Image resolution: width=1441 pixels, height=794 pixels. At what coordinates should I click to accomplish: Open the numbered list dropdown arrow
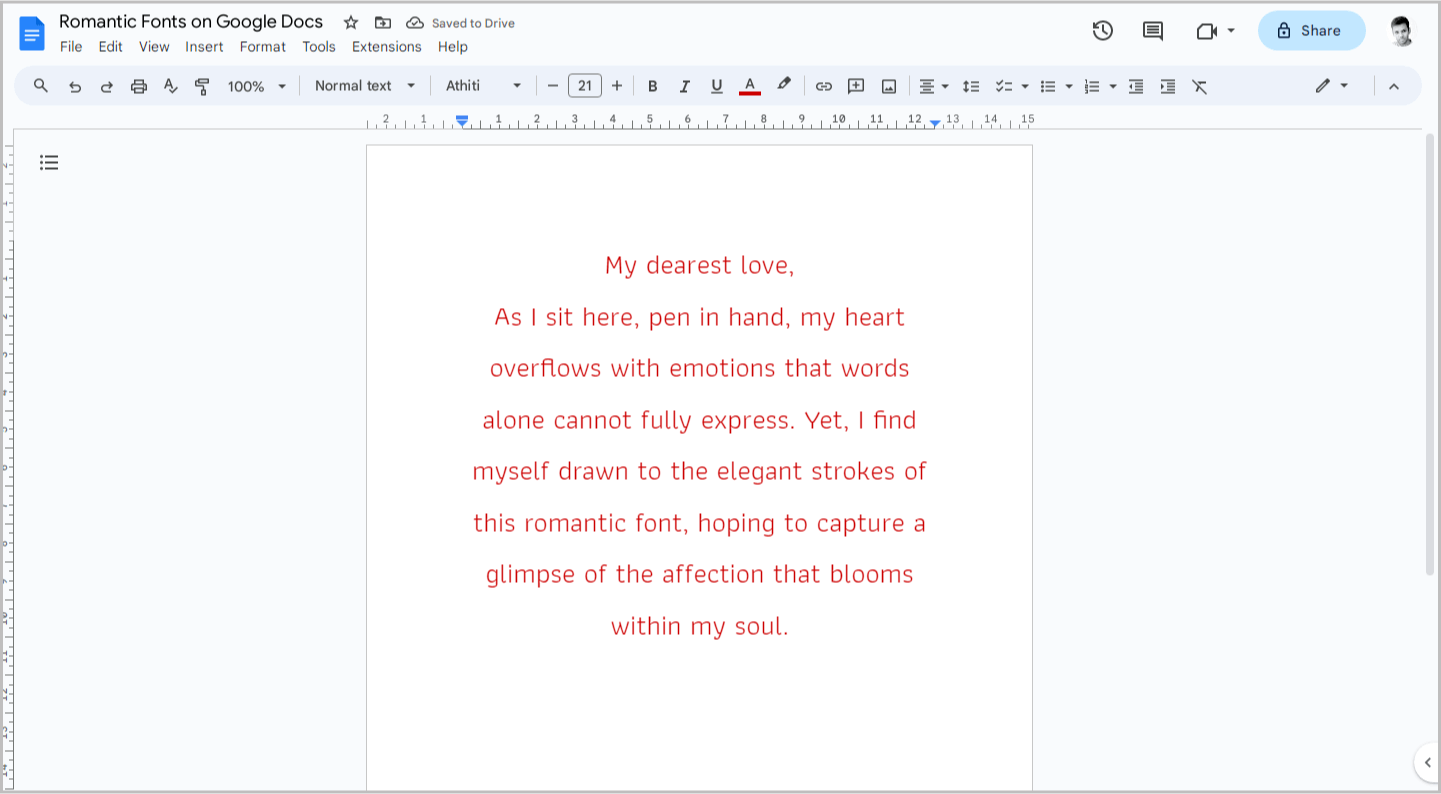pyautogui.click(x=1113, y=86)
